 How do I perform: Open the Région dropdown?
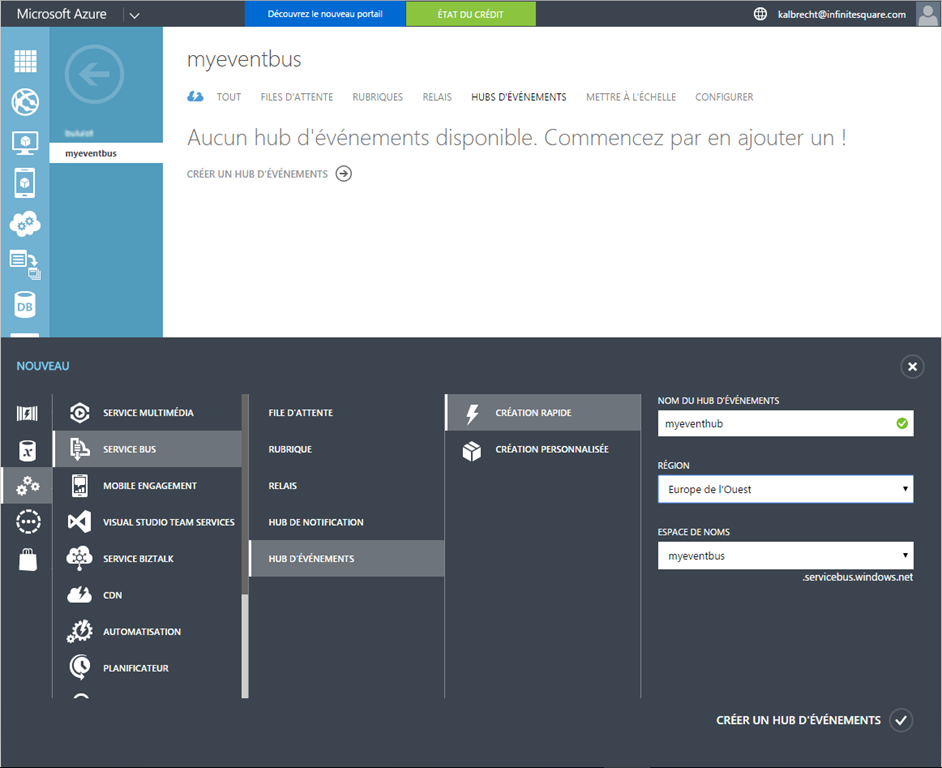coord(785,489)
